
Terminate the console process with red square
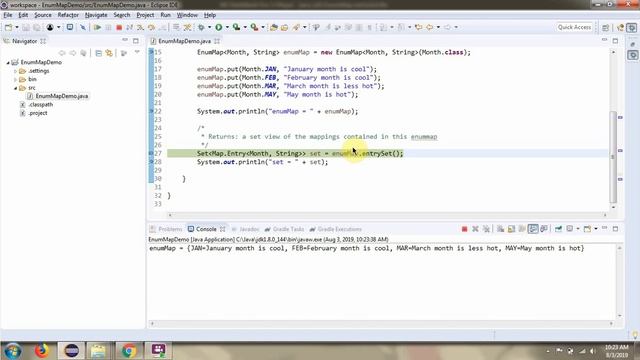coord(464,229)
